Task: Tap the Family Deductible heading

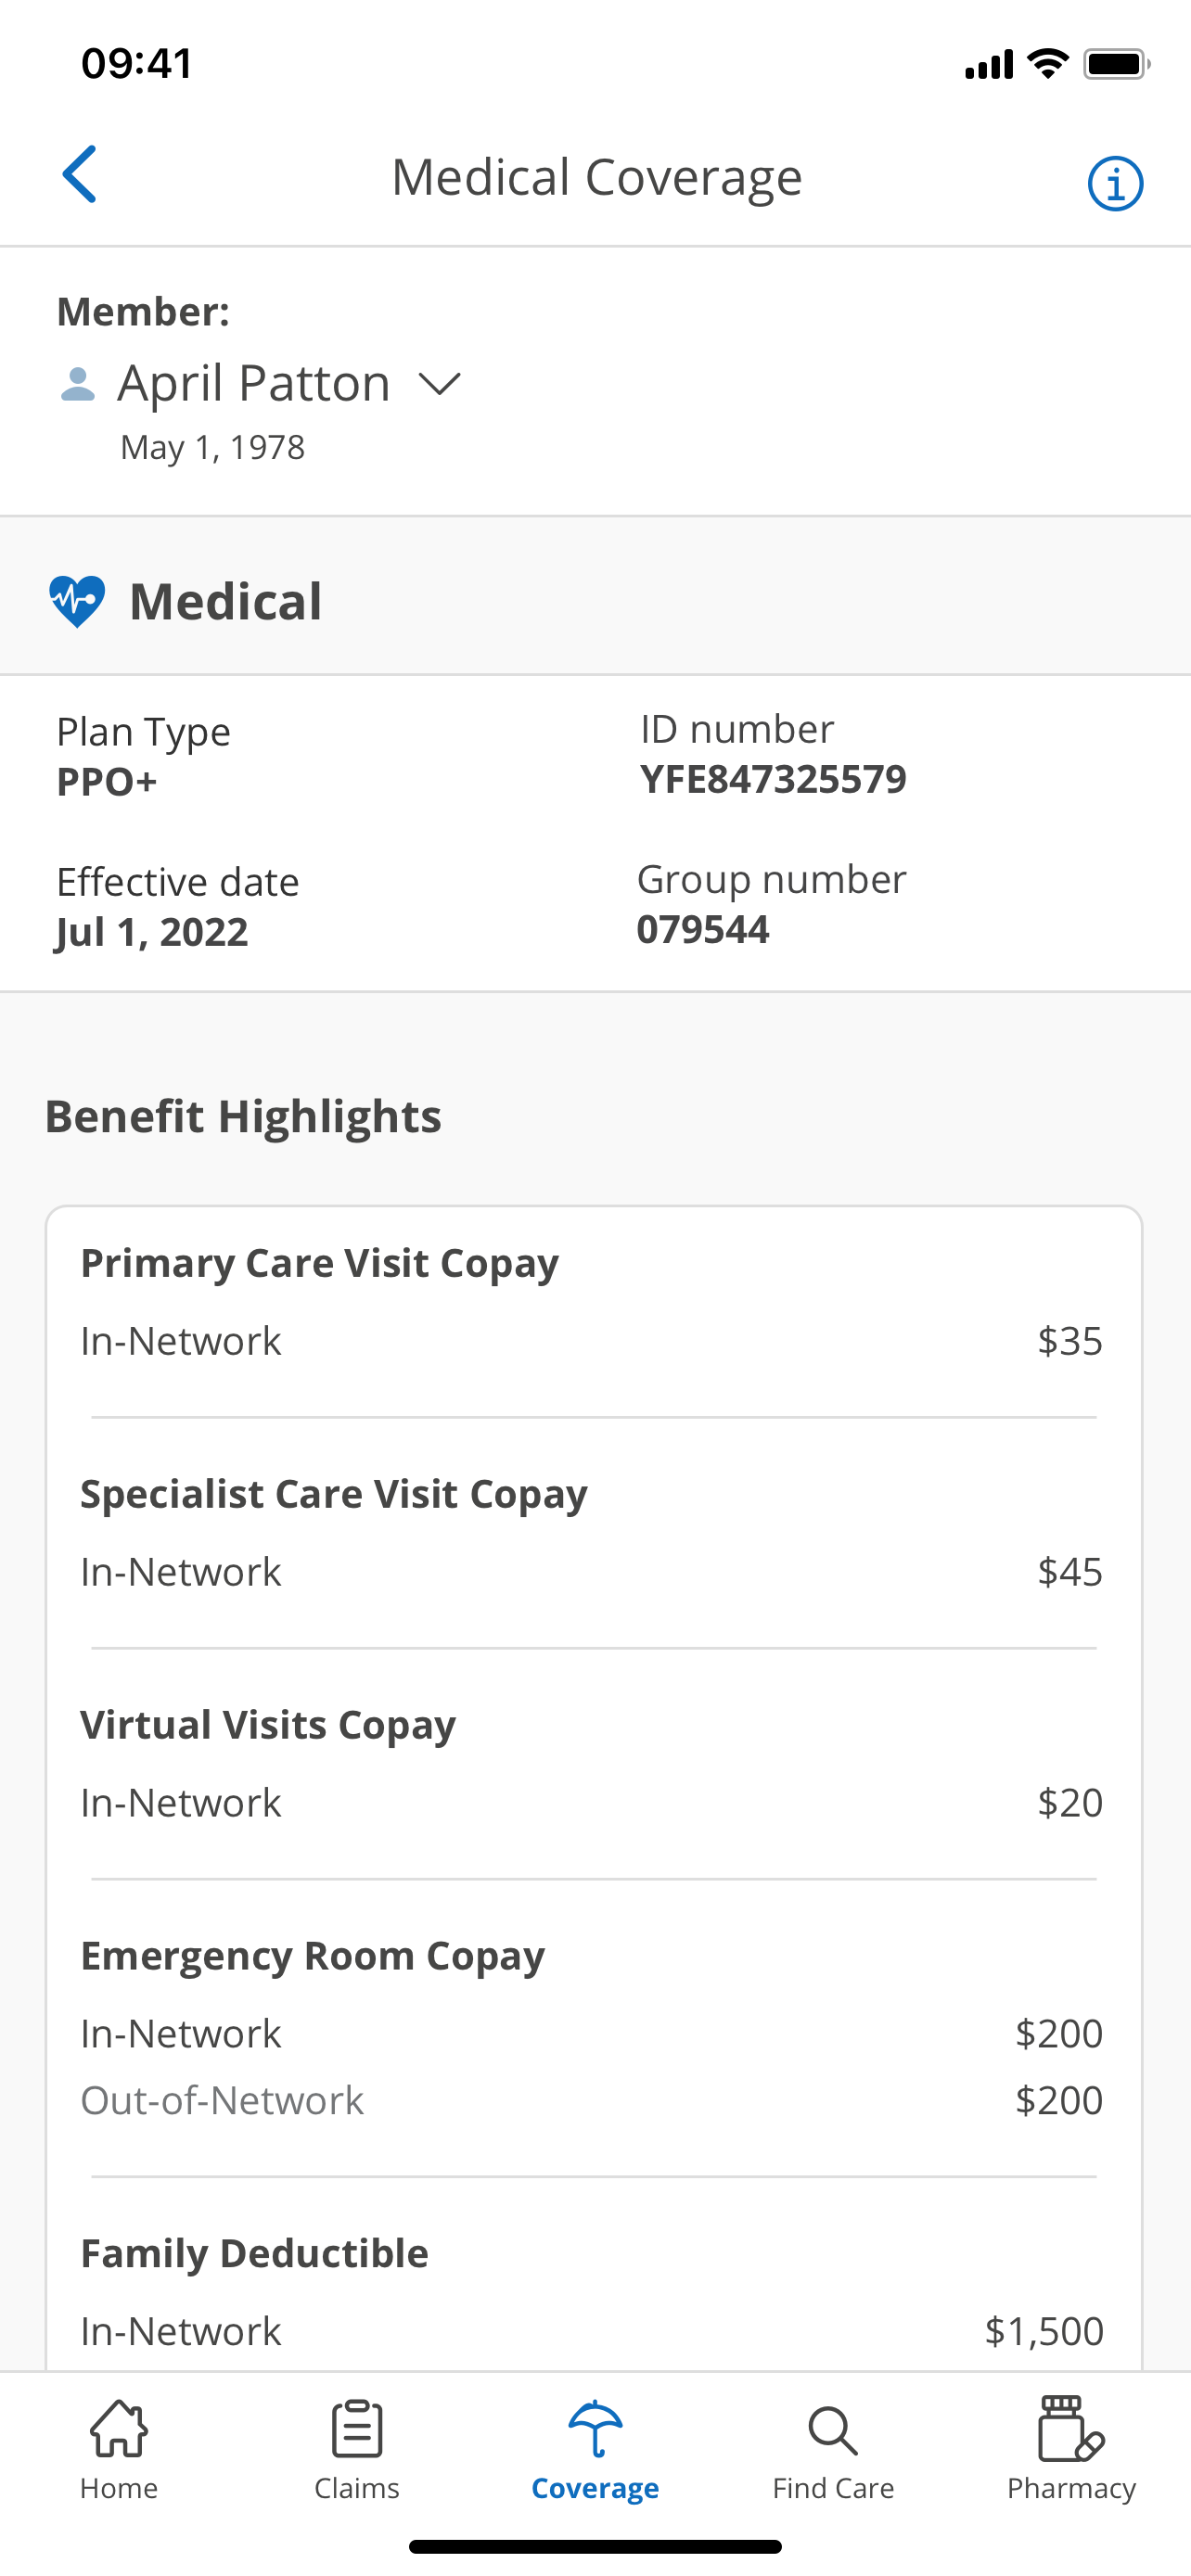Action: [x=254, y=2254]
